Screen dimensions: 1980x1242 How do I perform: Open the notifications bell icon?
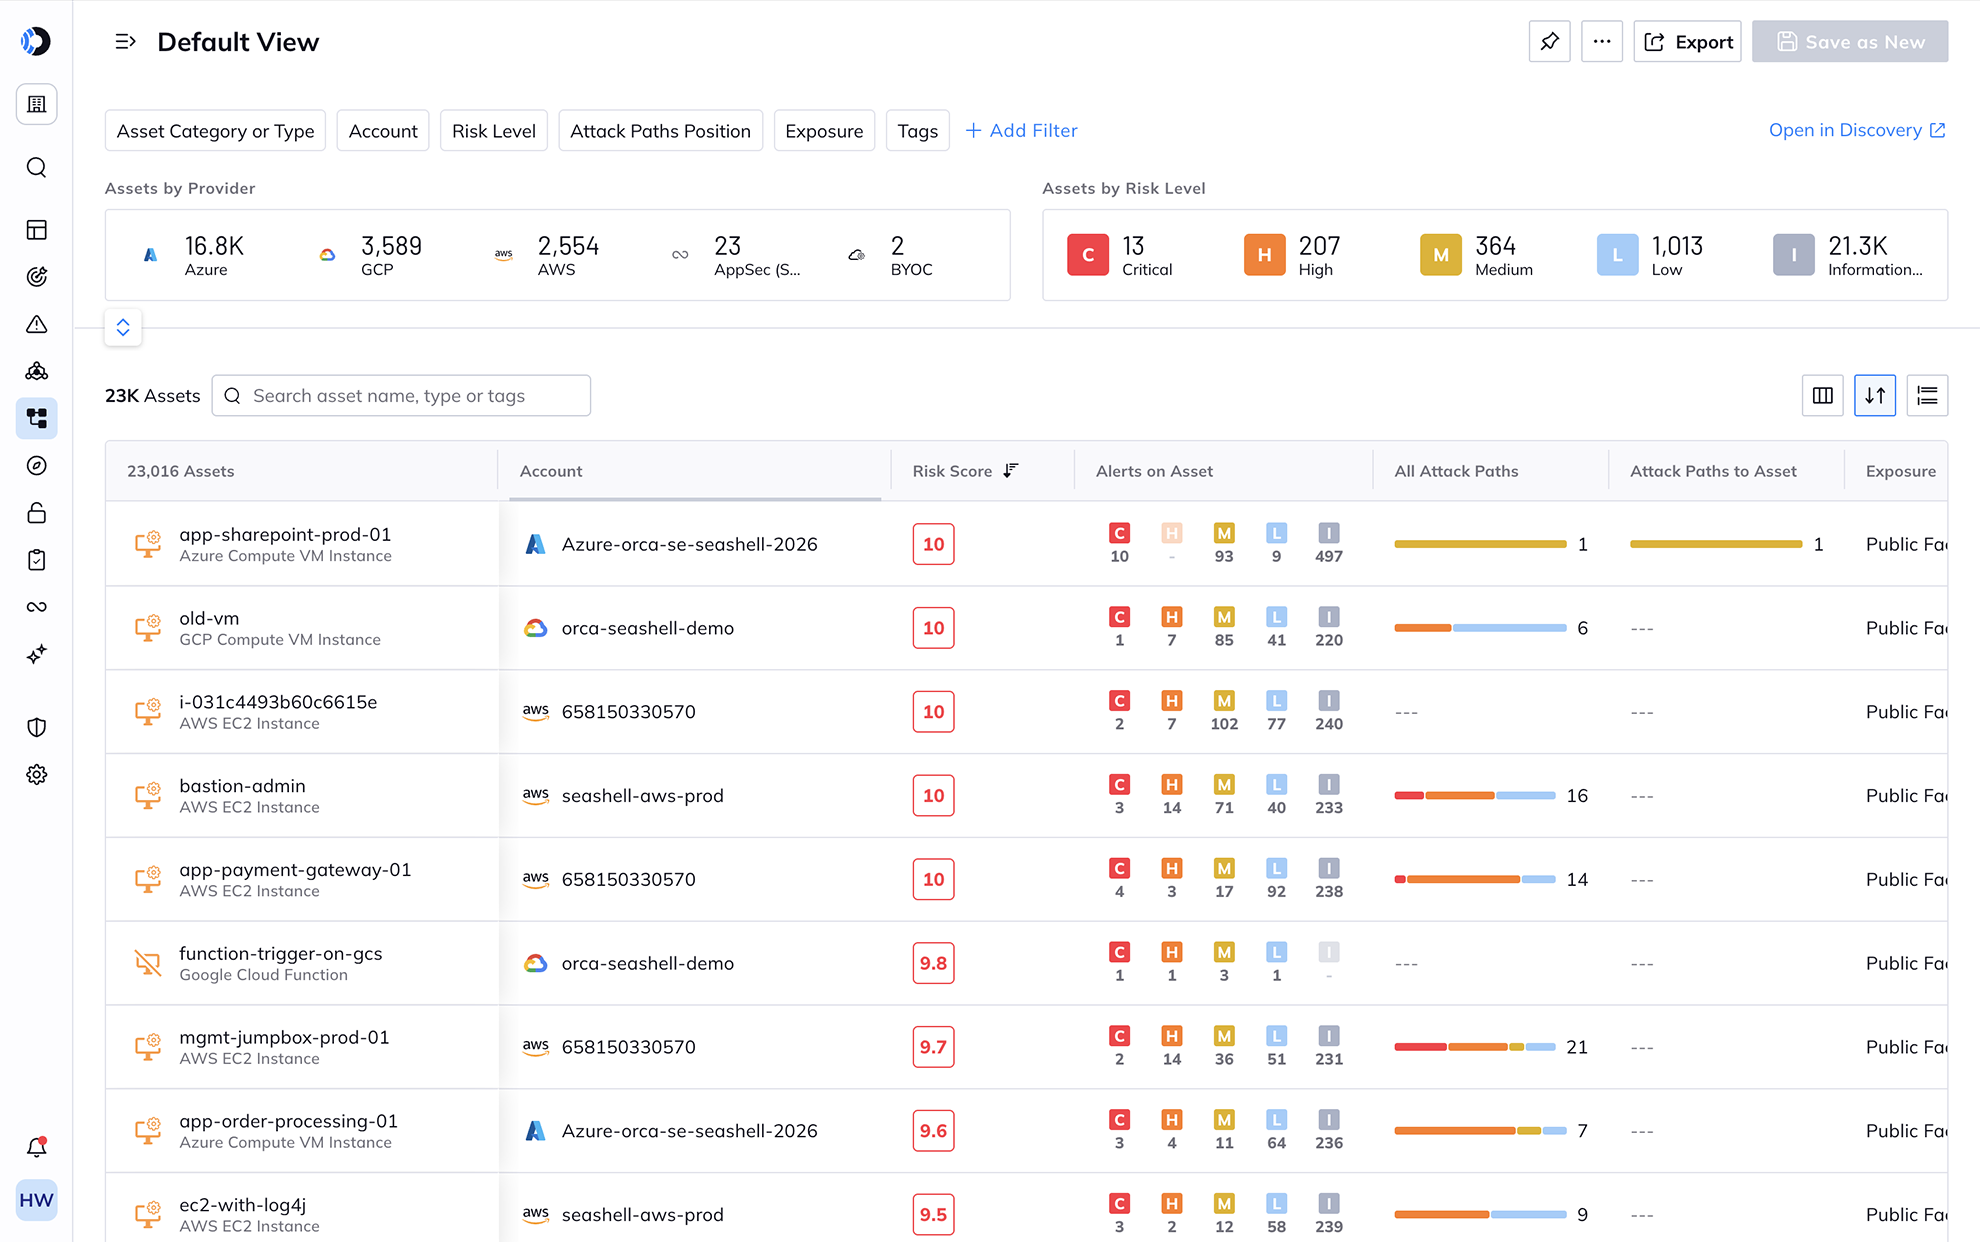point(37,1147)
